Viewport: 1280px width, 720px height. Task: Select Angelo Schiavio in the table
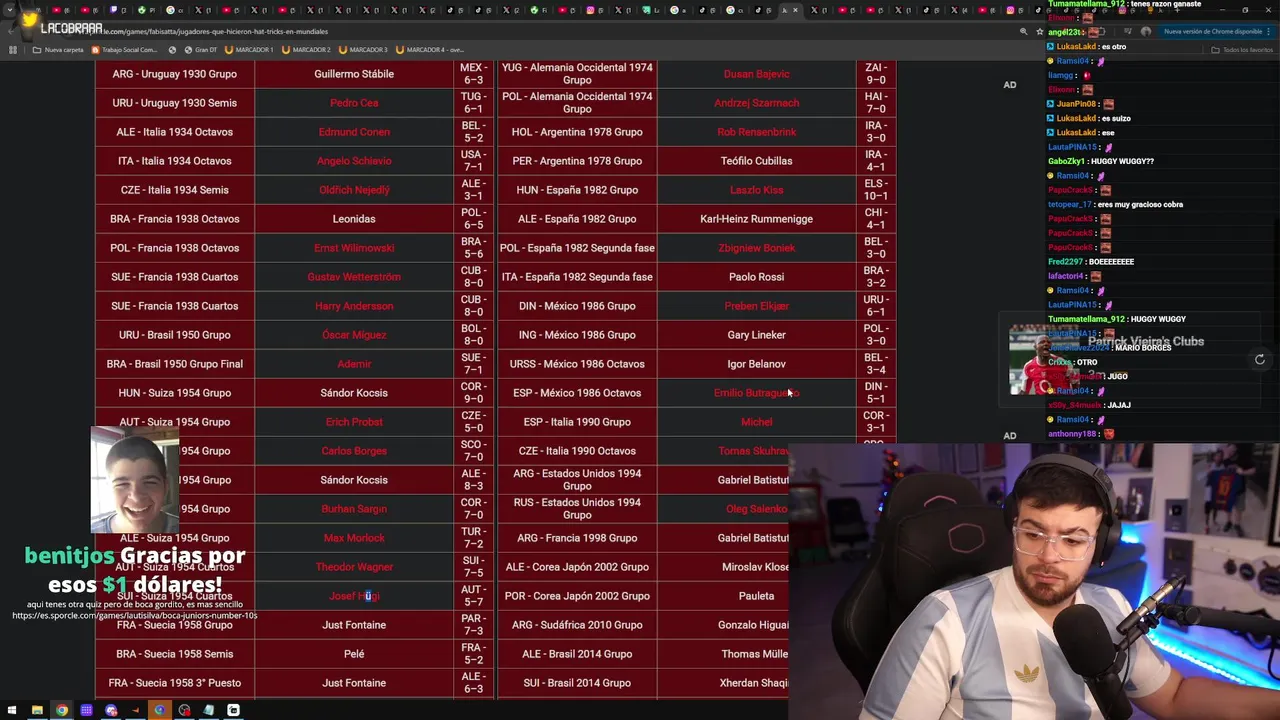tap(354, 161)
